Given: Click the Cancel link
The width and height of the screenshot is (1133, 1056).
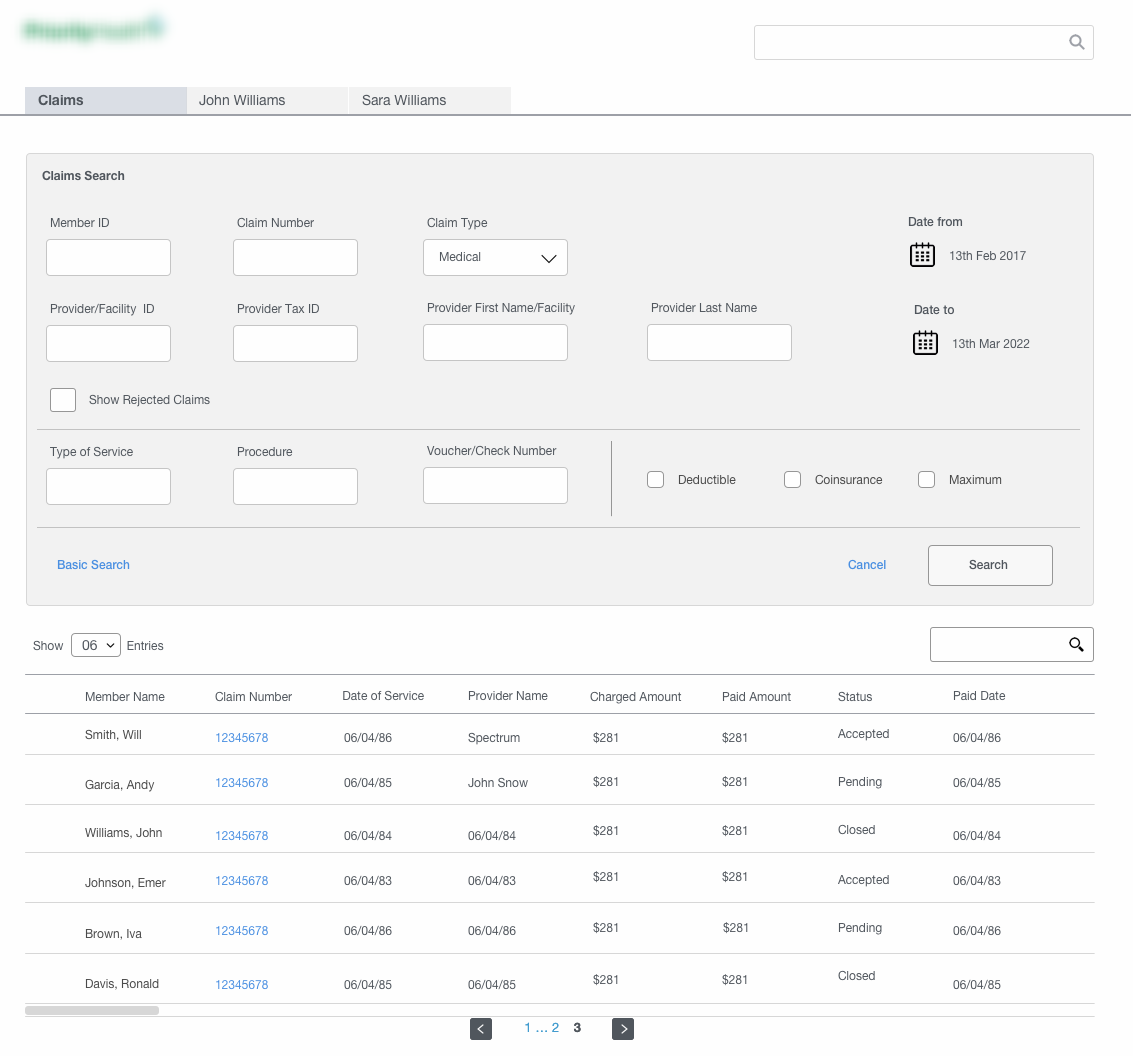Looking at the screenshot, I should [867, 565].
